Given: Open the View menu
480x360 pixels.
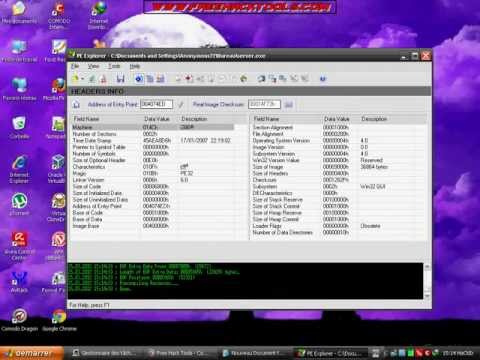Looking at the screenshot, I should point(94,66).
